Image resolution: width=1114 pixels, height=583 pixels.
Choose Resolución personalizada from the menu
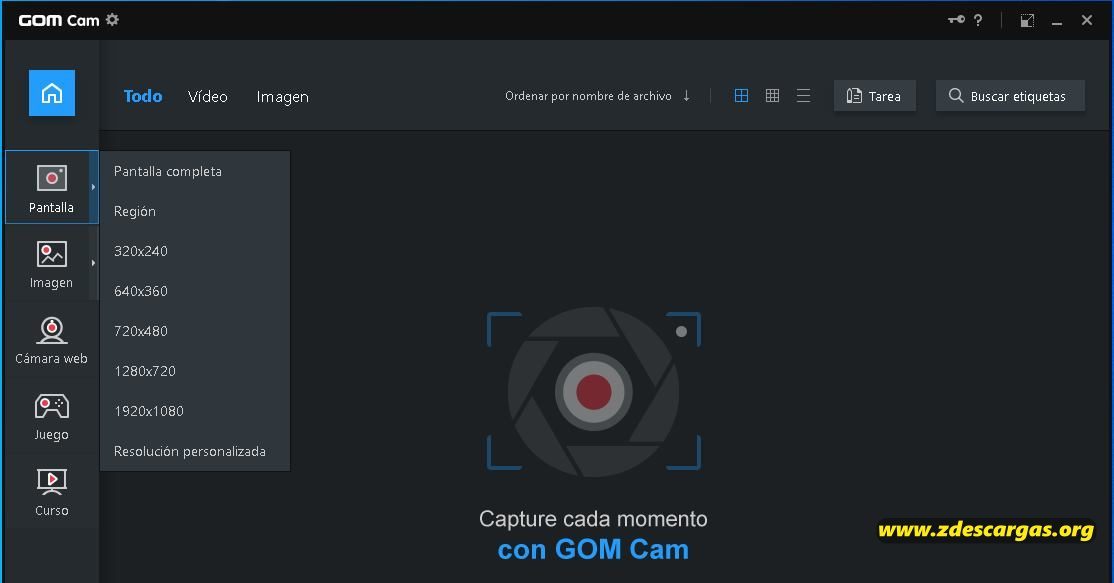[195, 451]
